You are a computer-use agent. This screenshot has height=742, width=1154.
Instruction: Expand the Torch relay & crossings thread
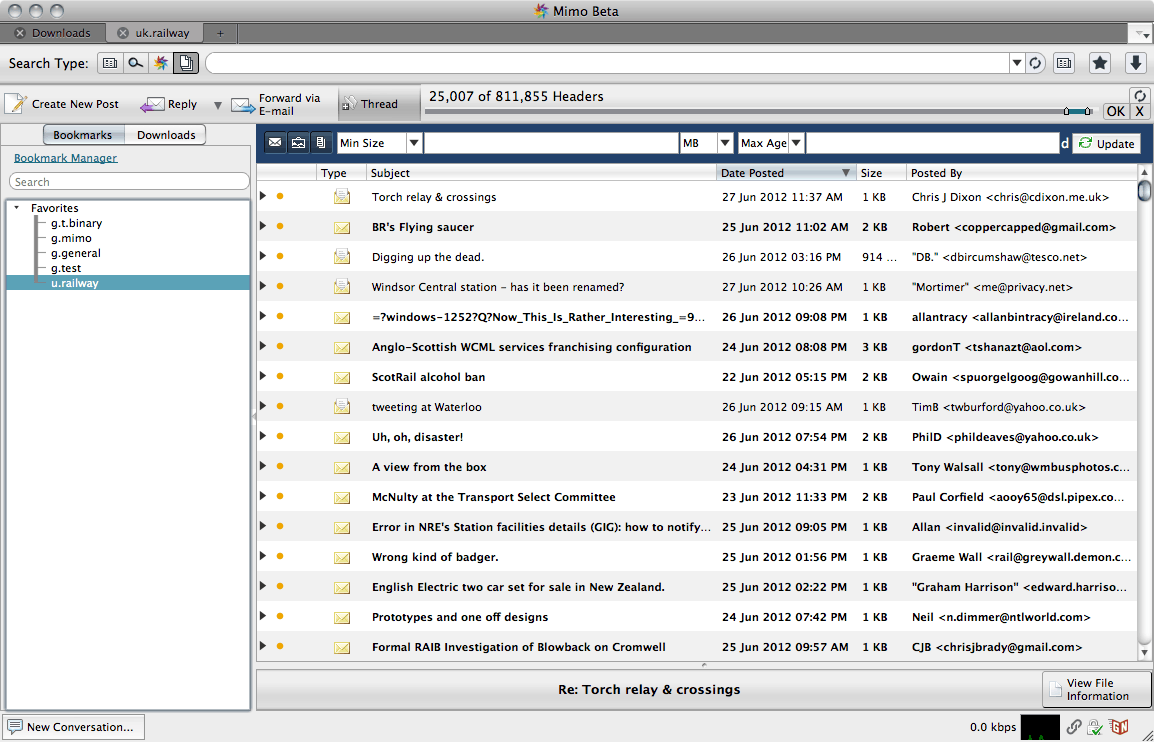pos(263,196)
